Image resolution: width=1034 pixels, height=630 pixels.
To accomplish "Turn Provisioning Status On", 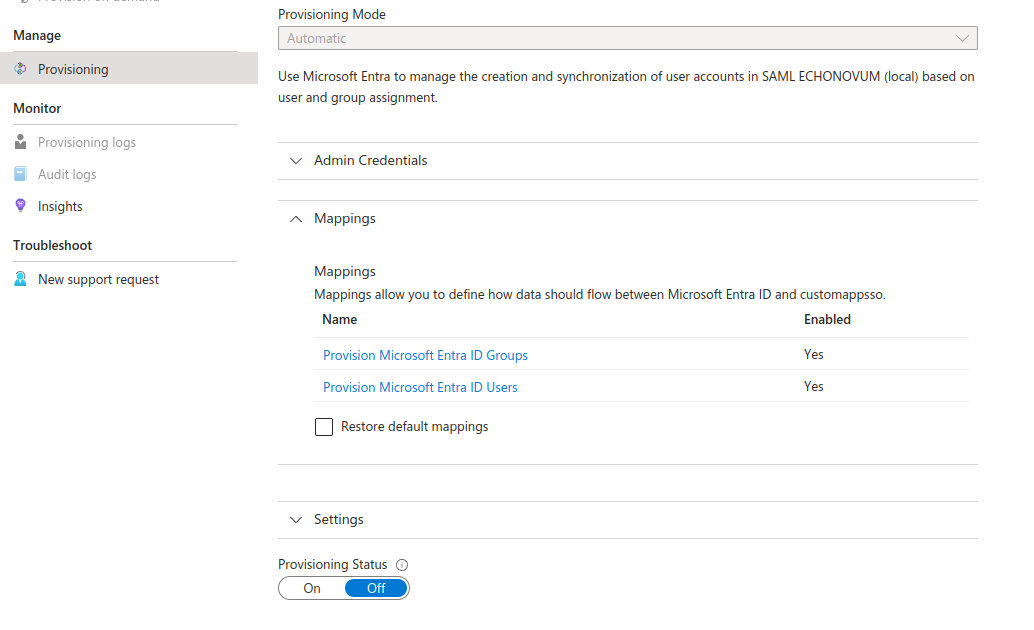I will click(312, 588).
